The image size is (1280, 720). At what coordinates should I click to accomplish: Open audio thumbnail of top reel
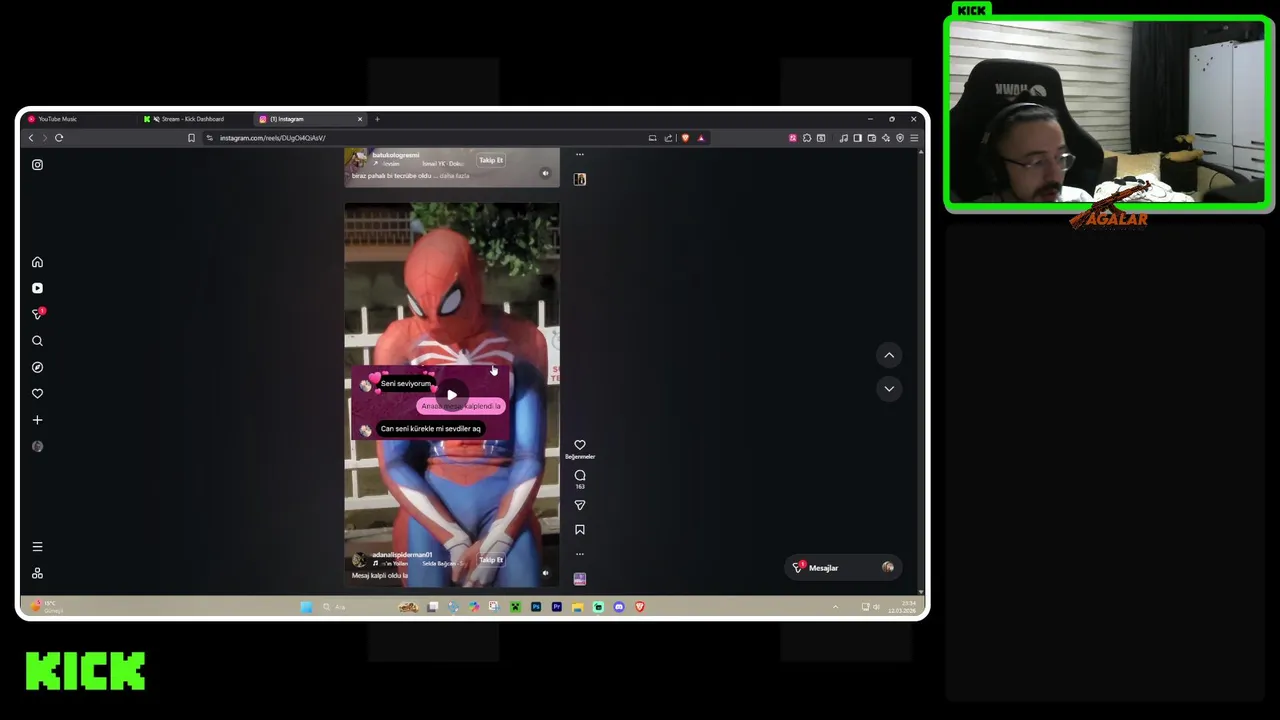pos(579,179)
